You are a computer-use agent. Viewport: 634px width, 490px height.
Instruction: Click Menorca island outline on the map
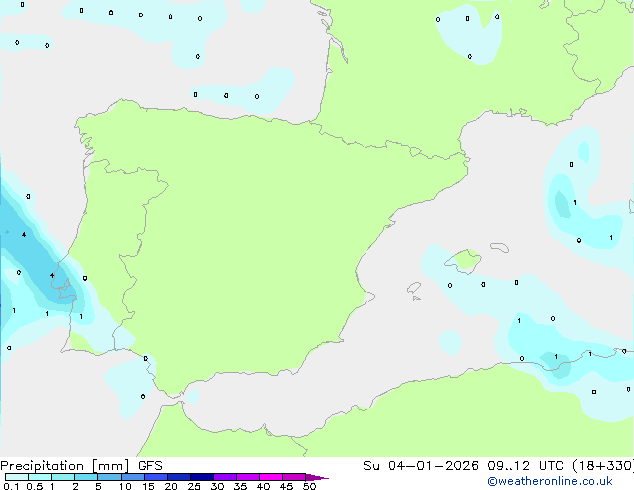point(499,247)
